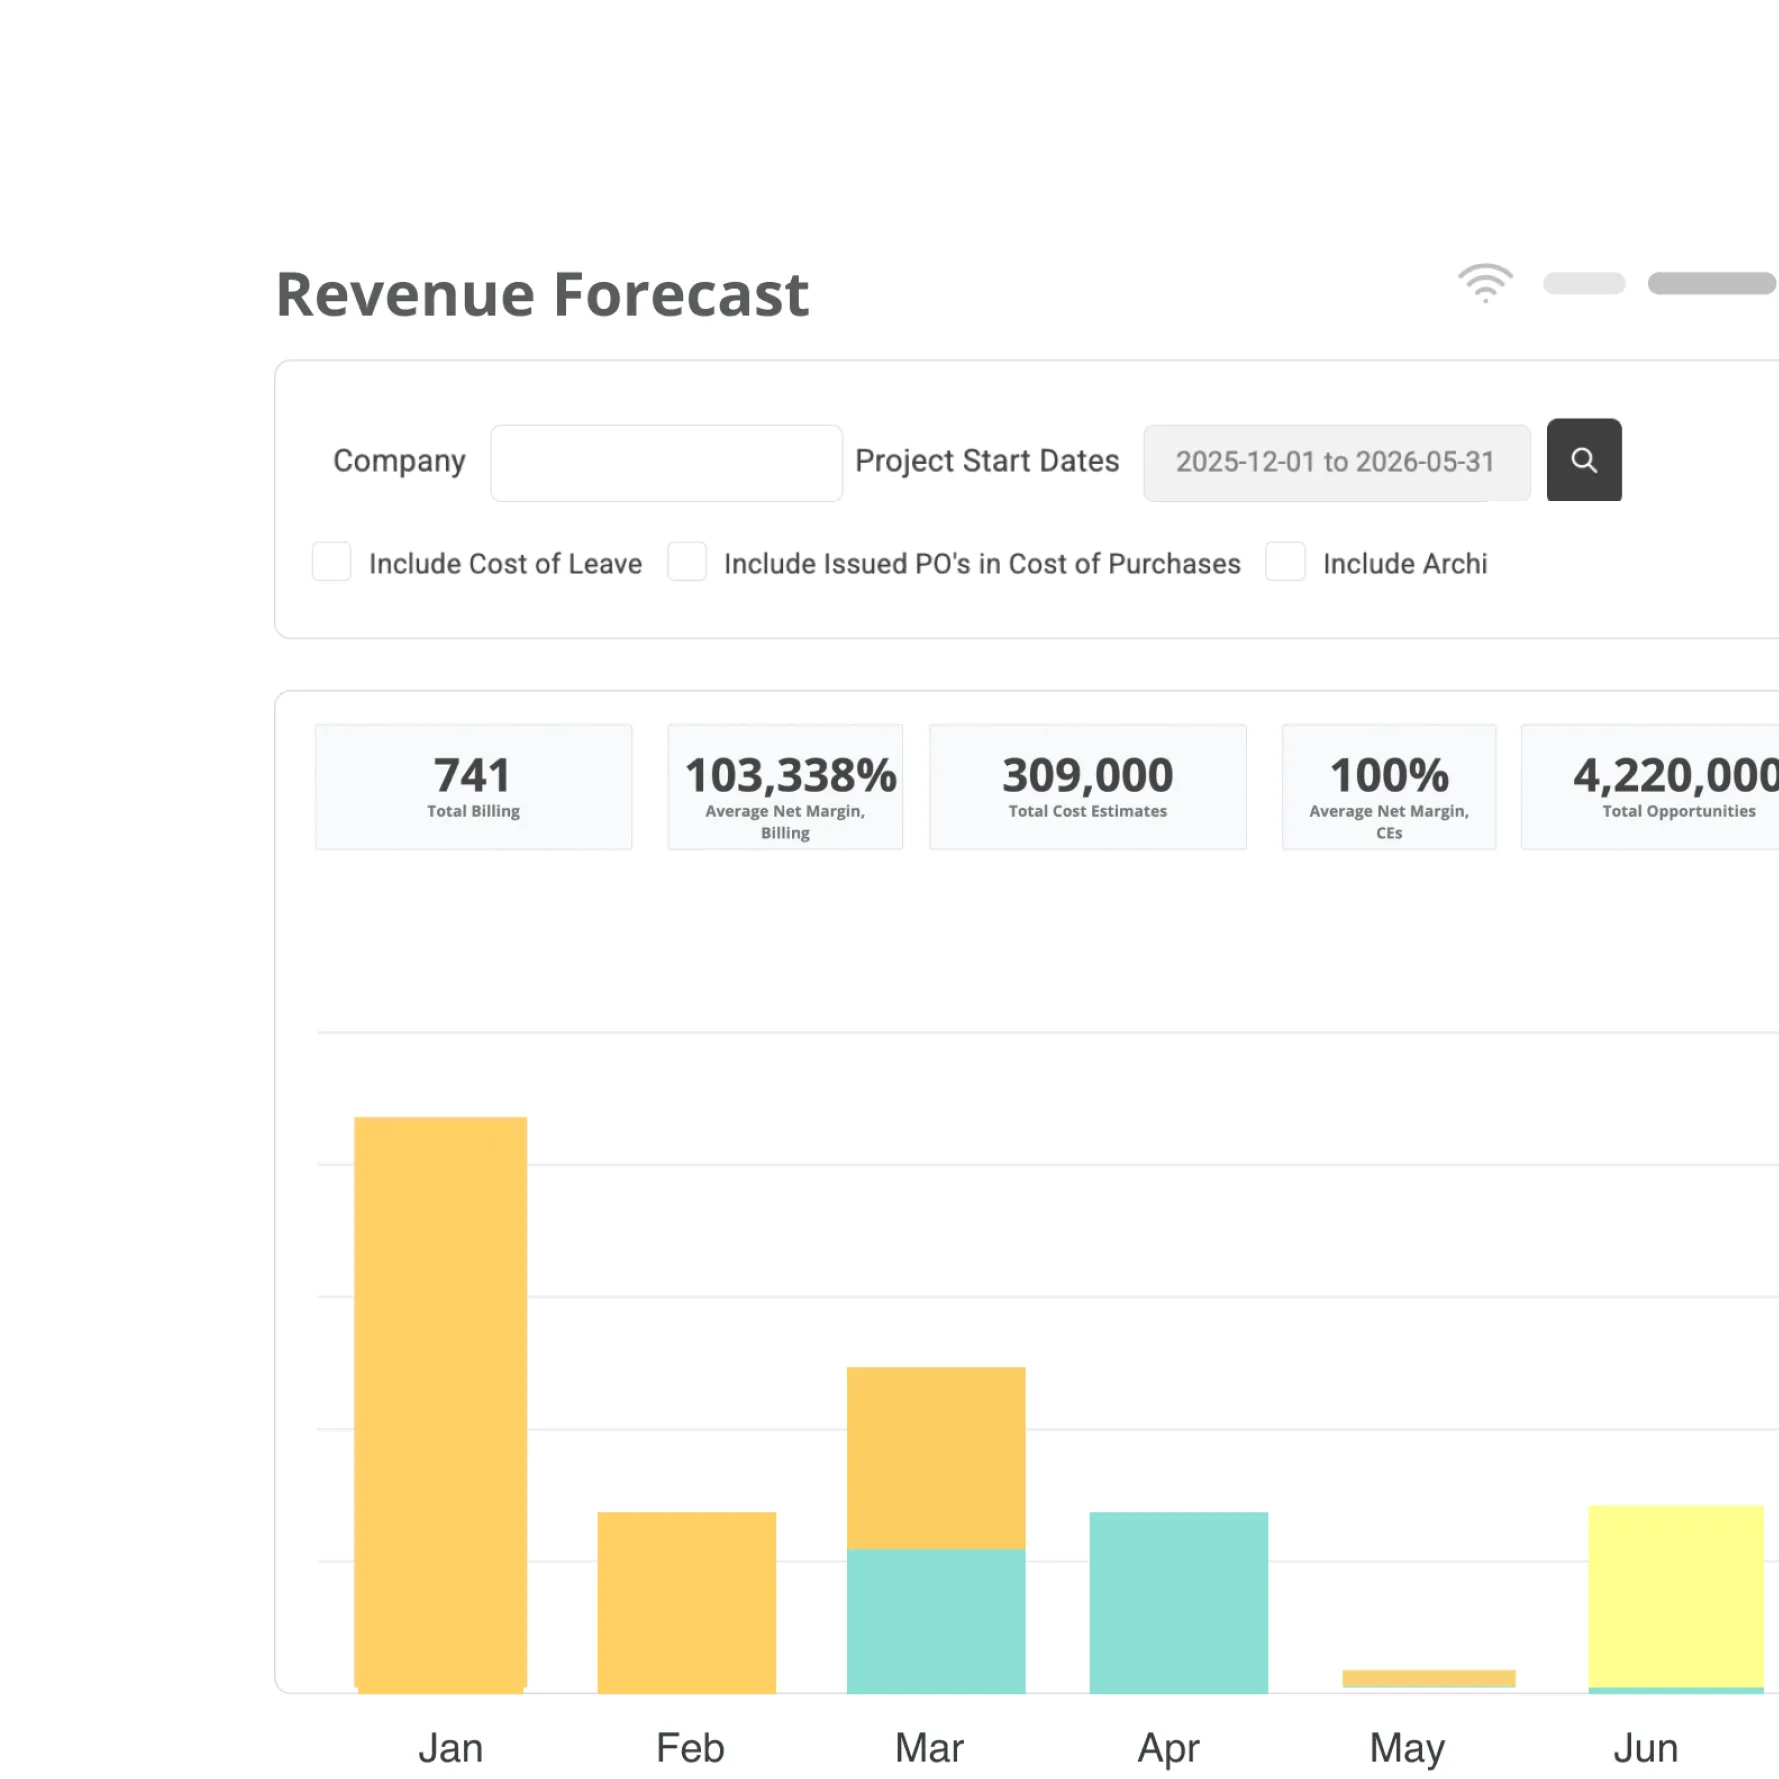This screenshot has height=1779, width=1779.
Task: Click the orange Jan bar
Action: [x=440, y=1404]
